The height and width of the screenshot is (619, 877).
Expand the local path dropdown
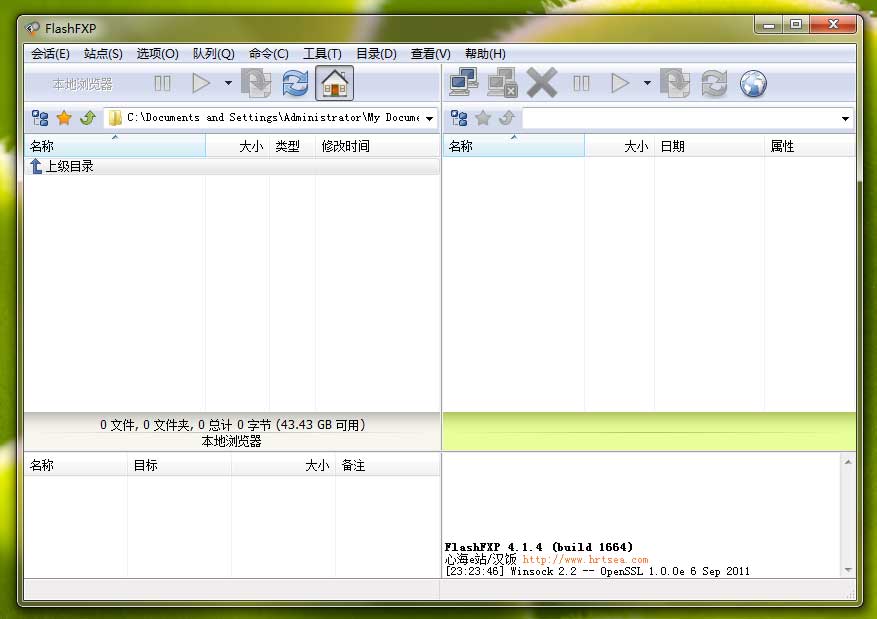[x=430, y=119]
